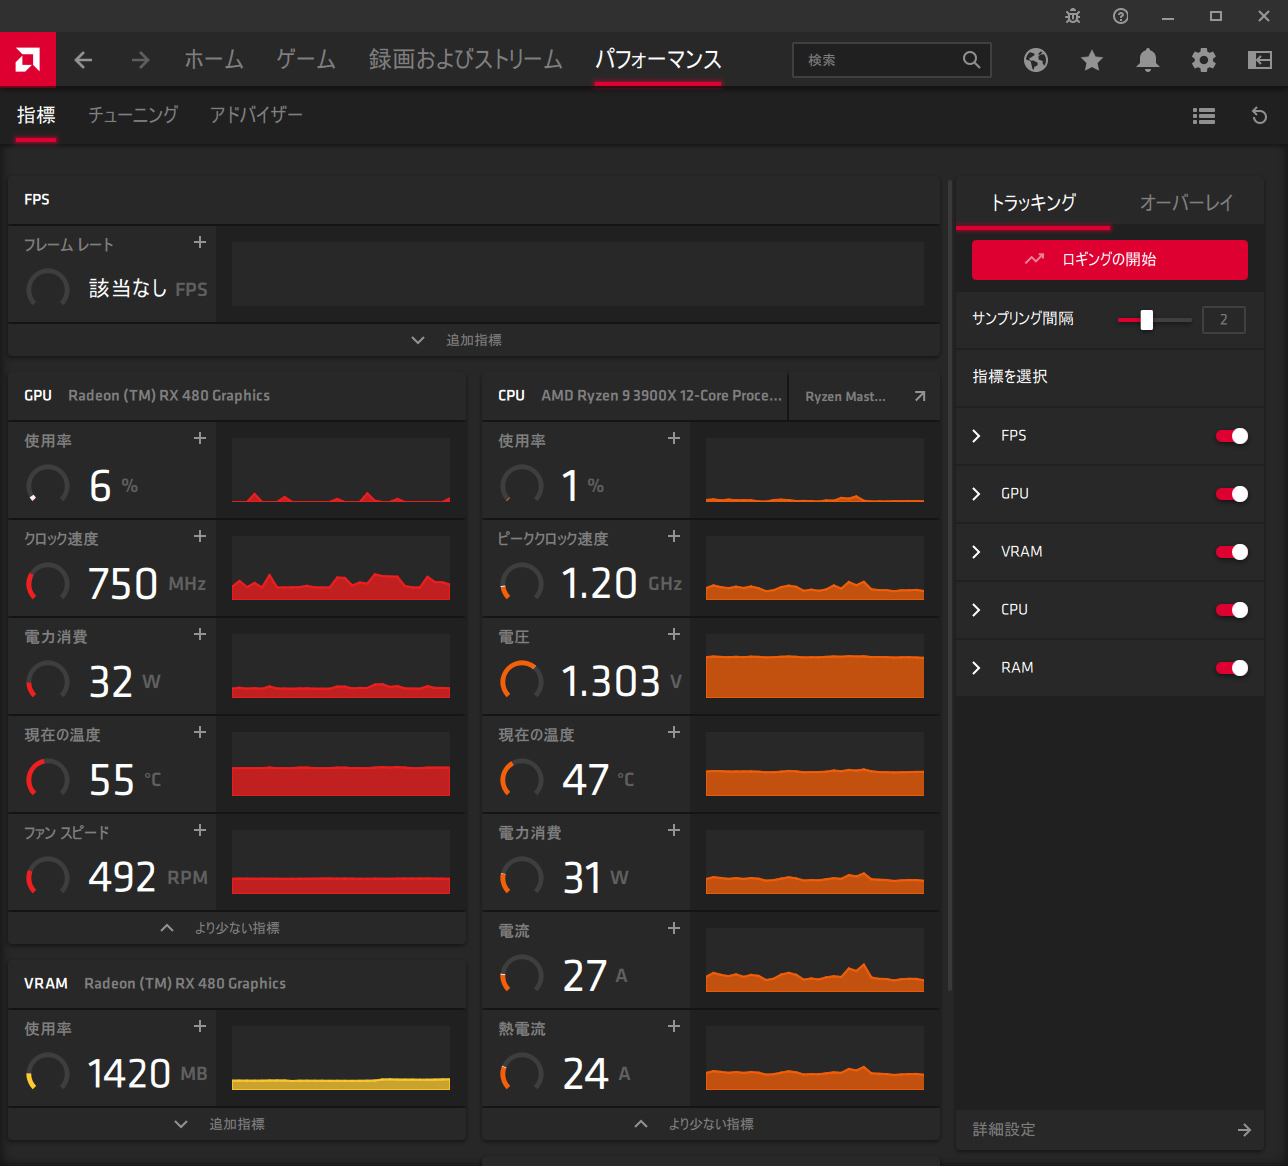The image size is (1288, 1166).
Task: Reset metrics with the undo arrow icon
Action: point(1259,116)
